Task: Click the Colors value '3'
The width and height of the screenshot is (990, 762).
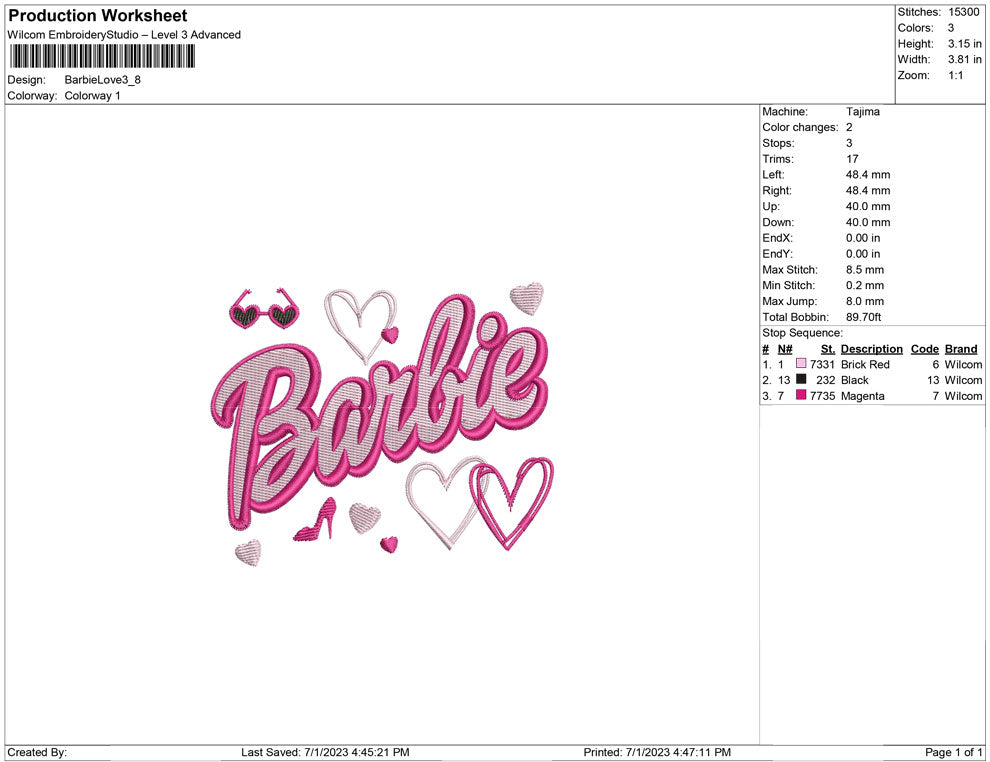Action: click(x=951, y=28)
